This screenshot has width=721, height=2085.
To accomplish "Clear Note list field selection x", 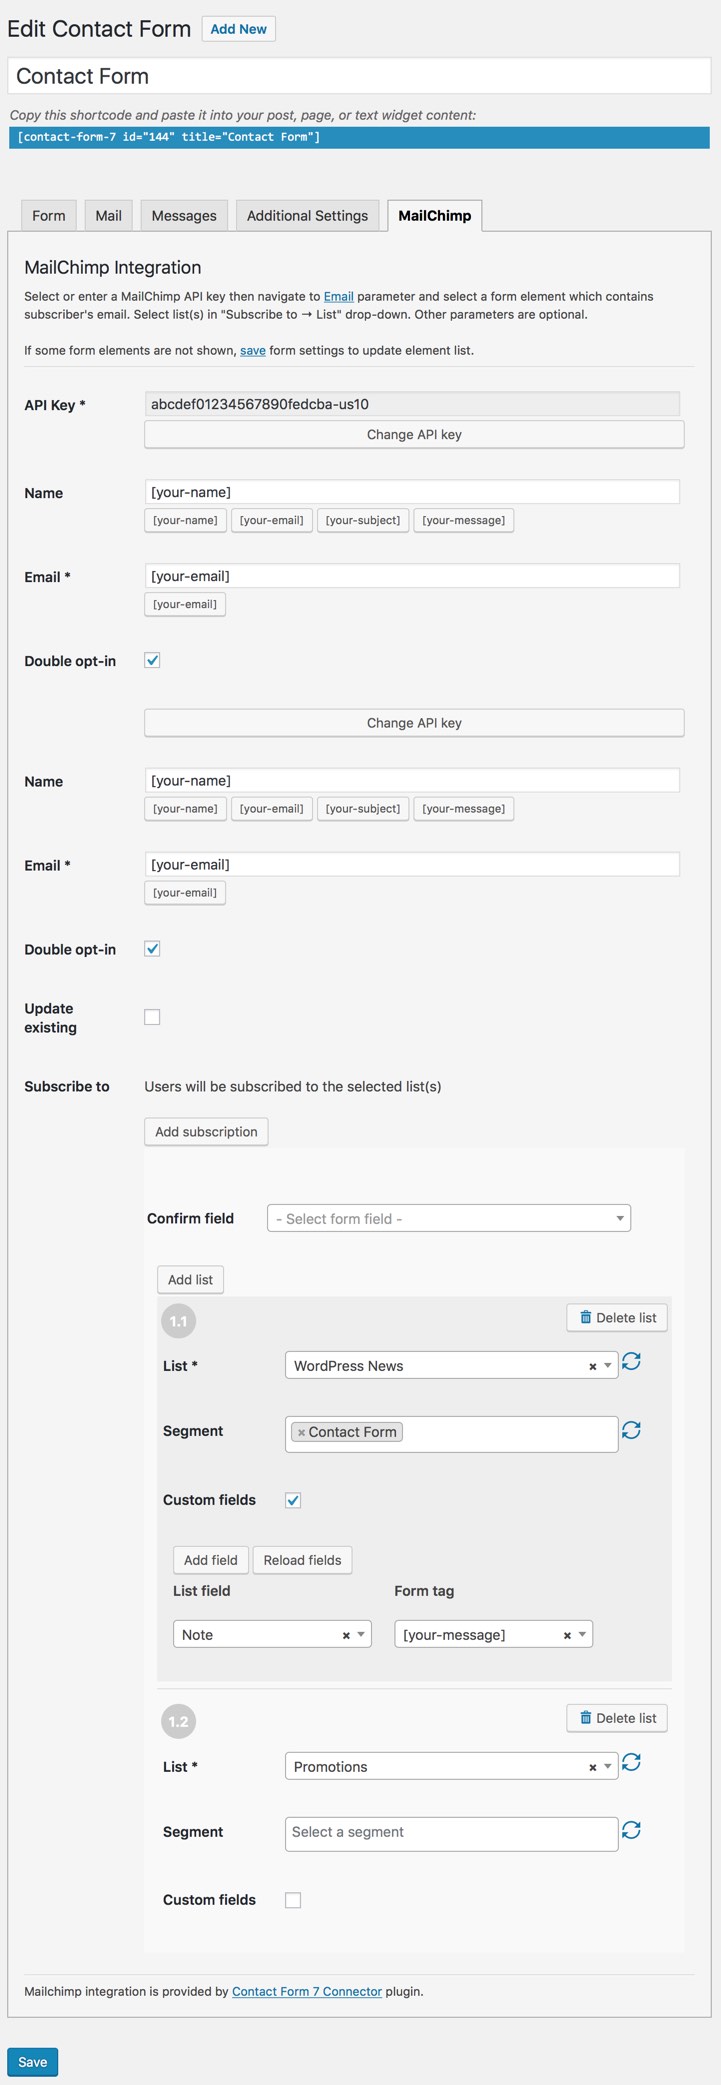I will [x=346, y=1635].
